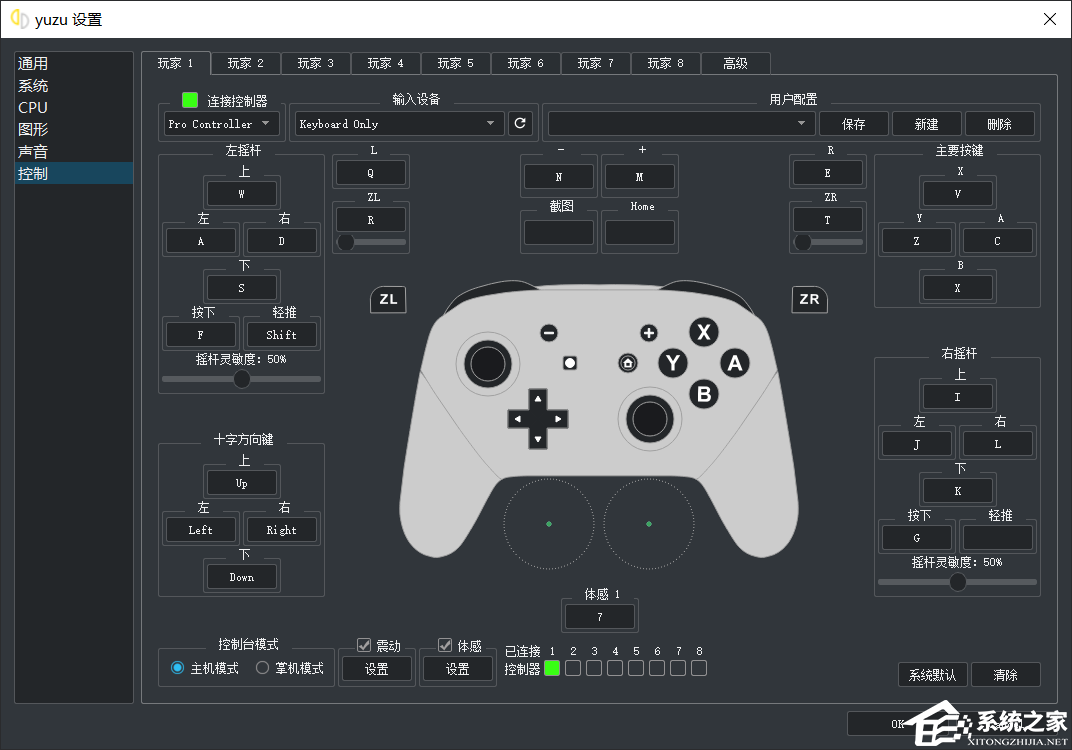Click the ZR icon beside controller
Viewport: 1072px width, 750px height.
(809, 299)
